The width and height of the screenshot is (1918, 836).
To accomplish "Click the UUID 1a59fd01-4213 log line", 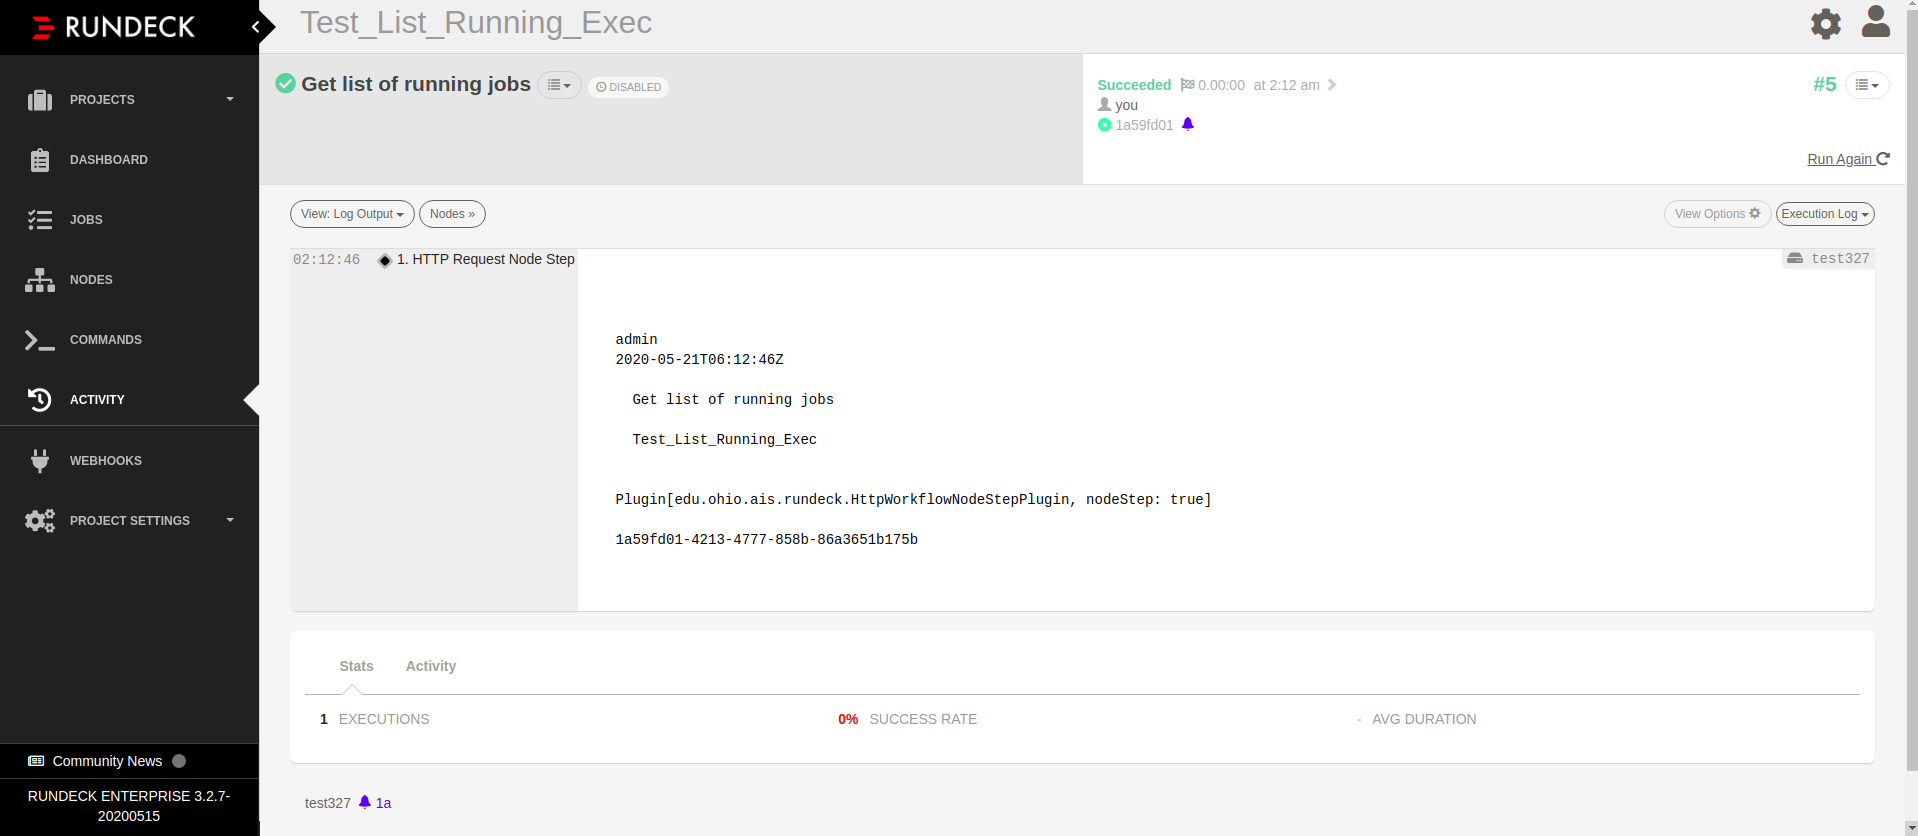I will [767, 539].
